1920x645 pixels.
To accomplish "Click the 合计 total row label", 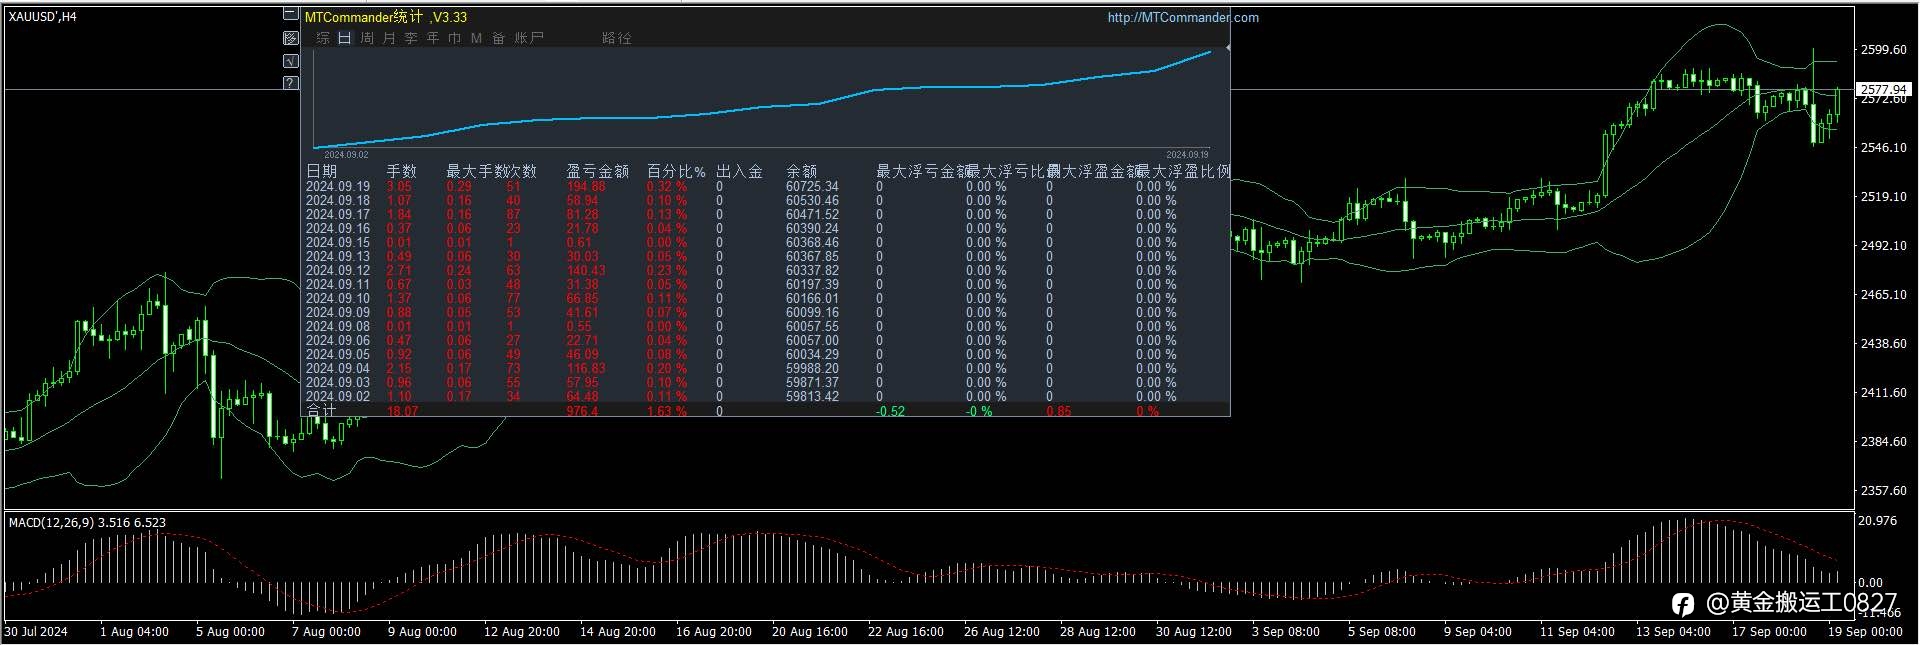I will point(321,411).
